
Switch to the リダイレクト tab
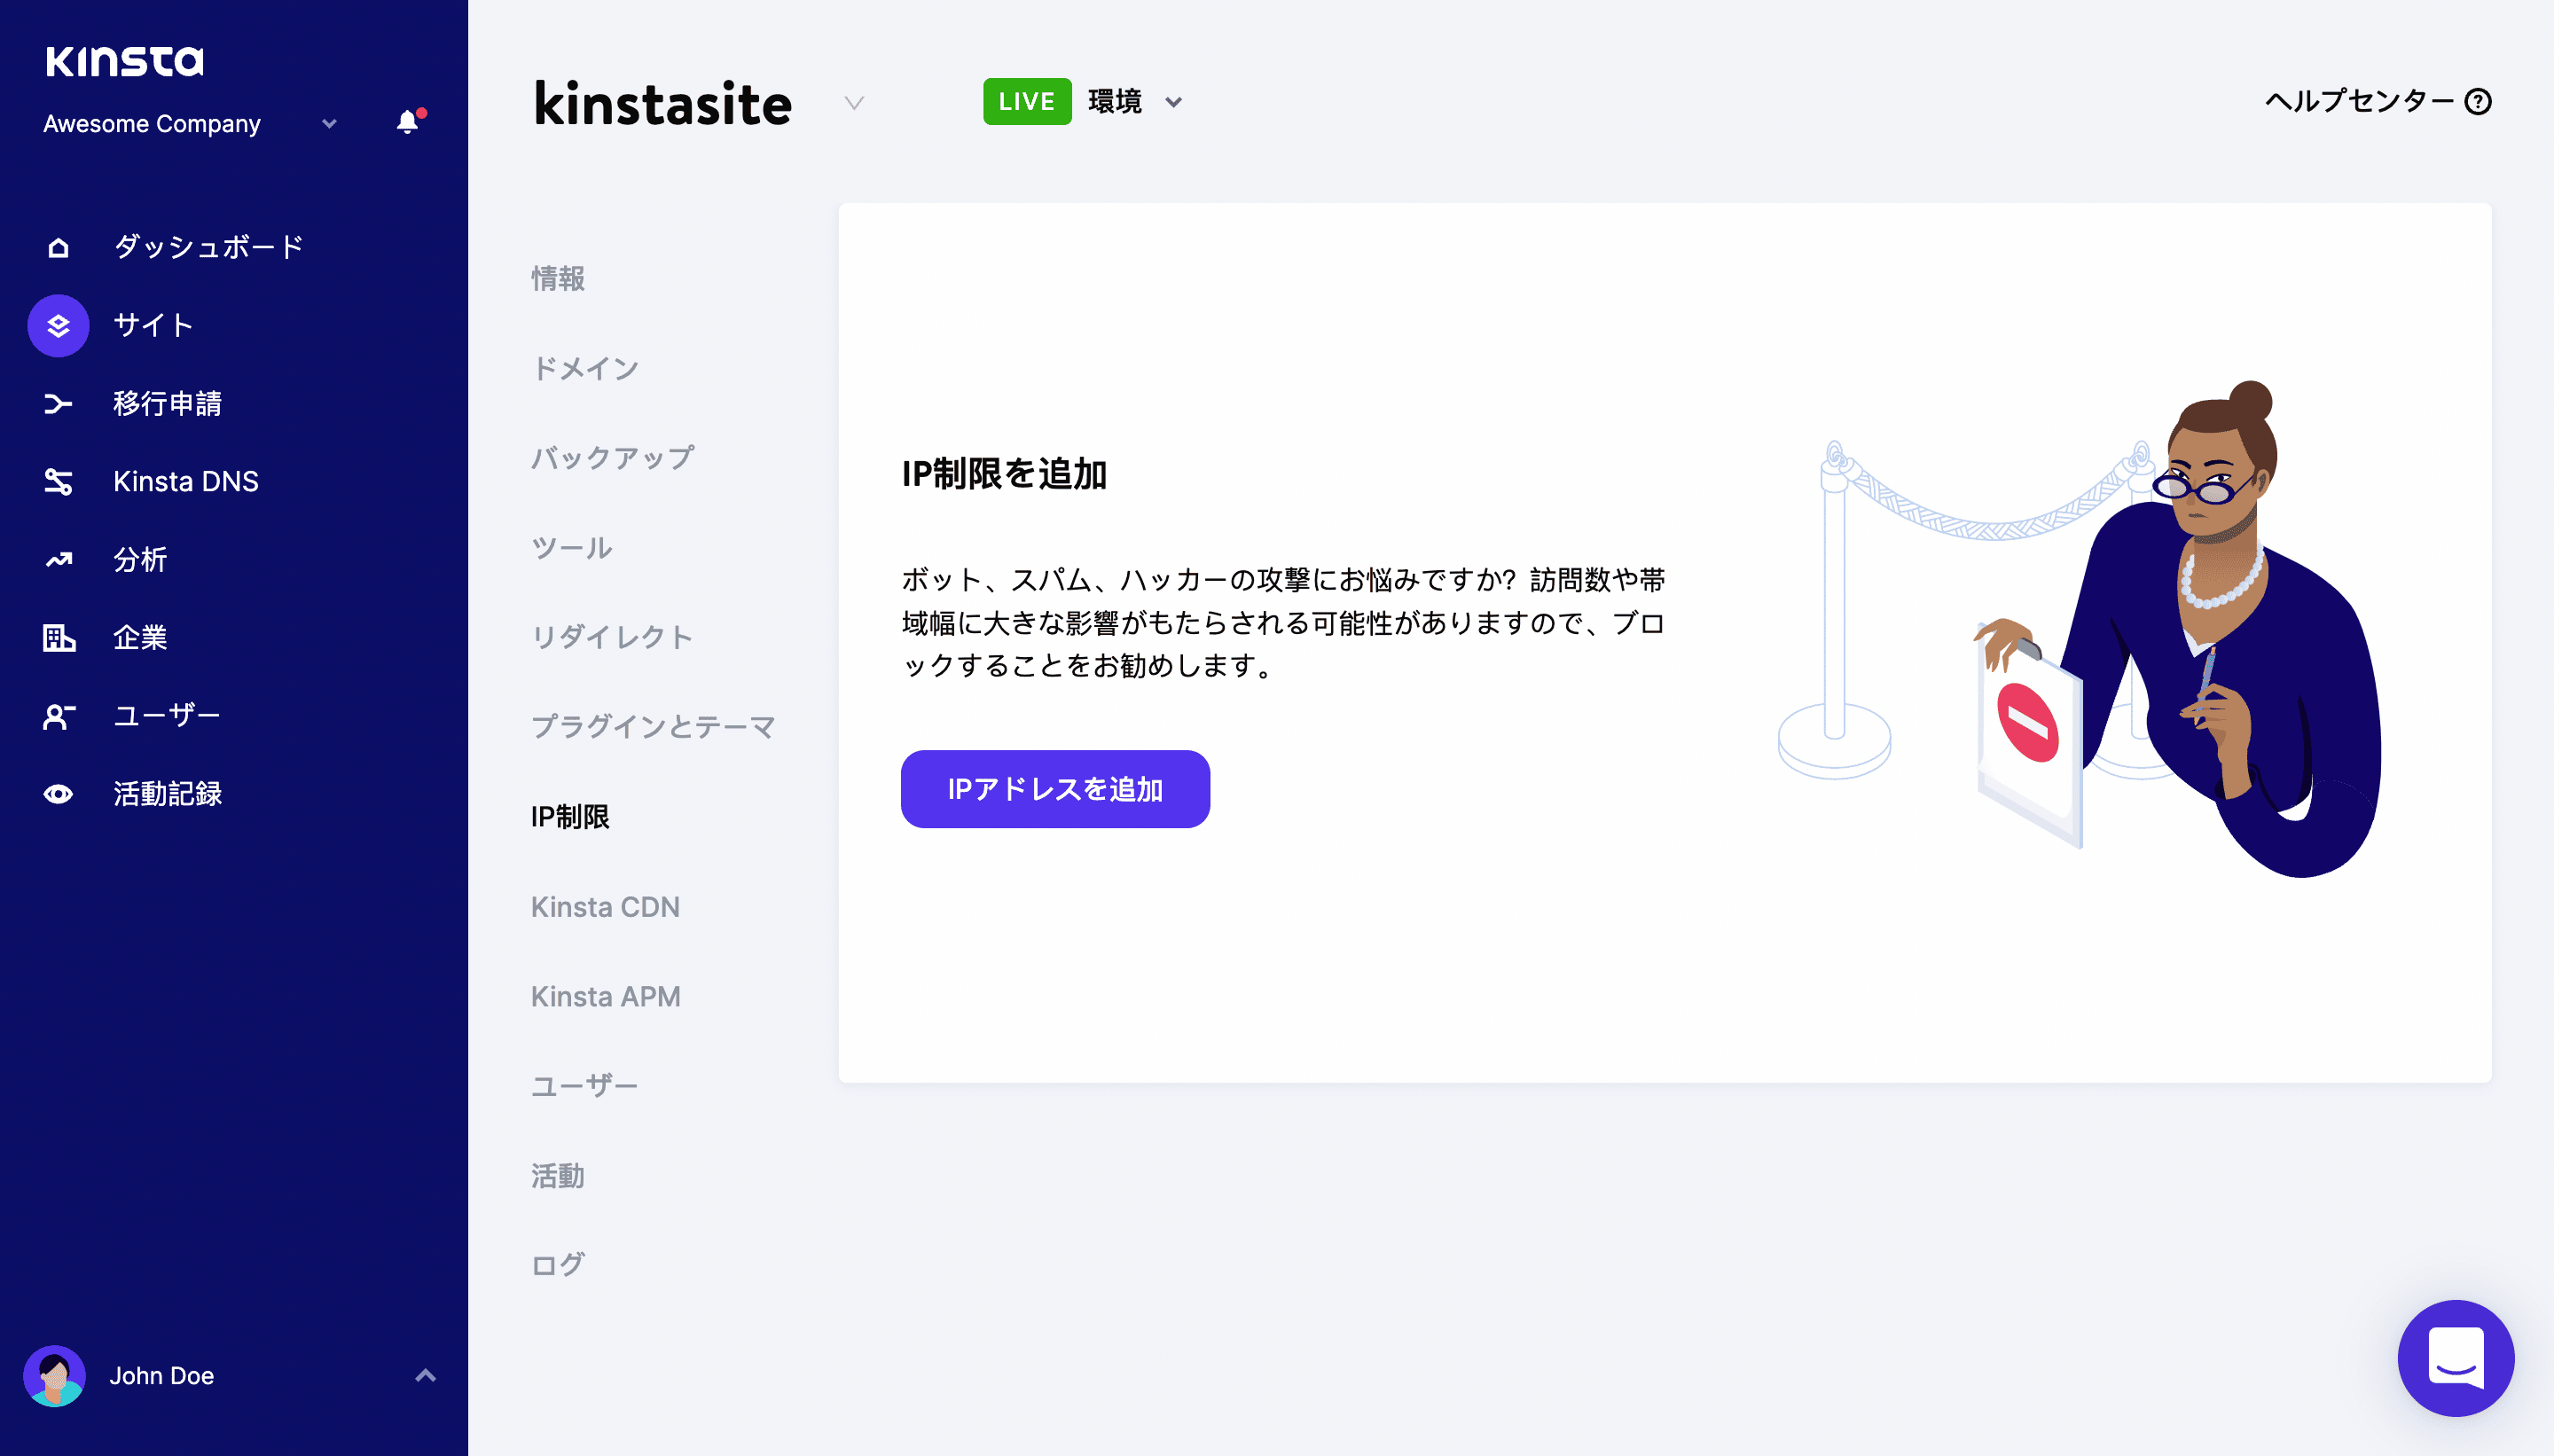point(612,637)
